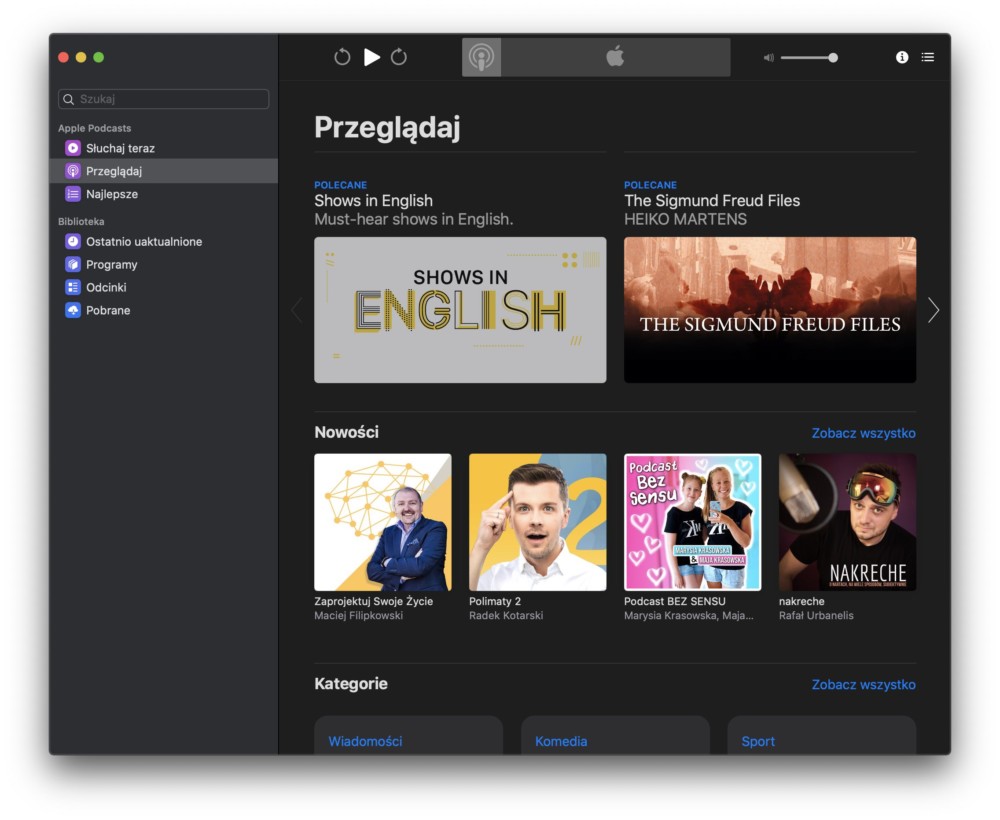Click the HEIKO MARTENS author text
This screenshot has height=820, width=1000.
click(686, 219)
